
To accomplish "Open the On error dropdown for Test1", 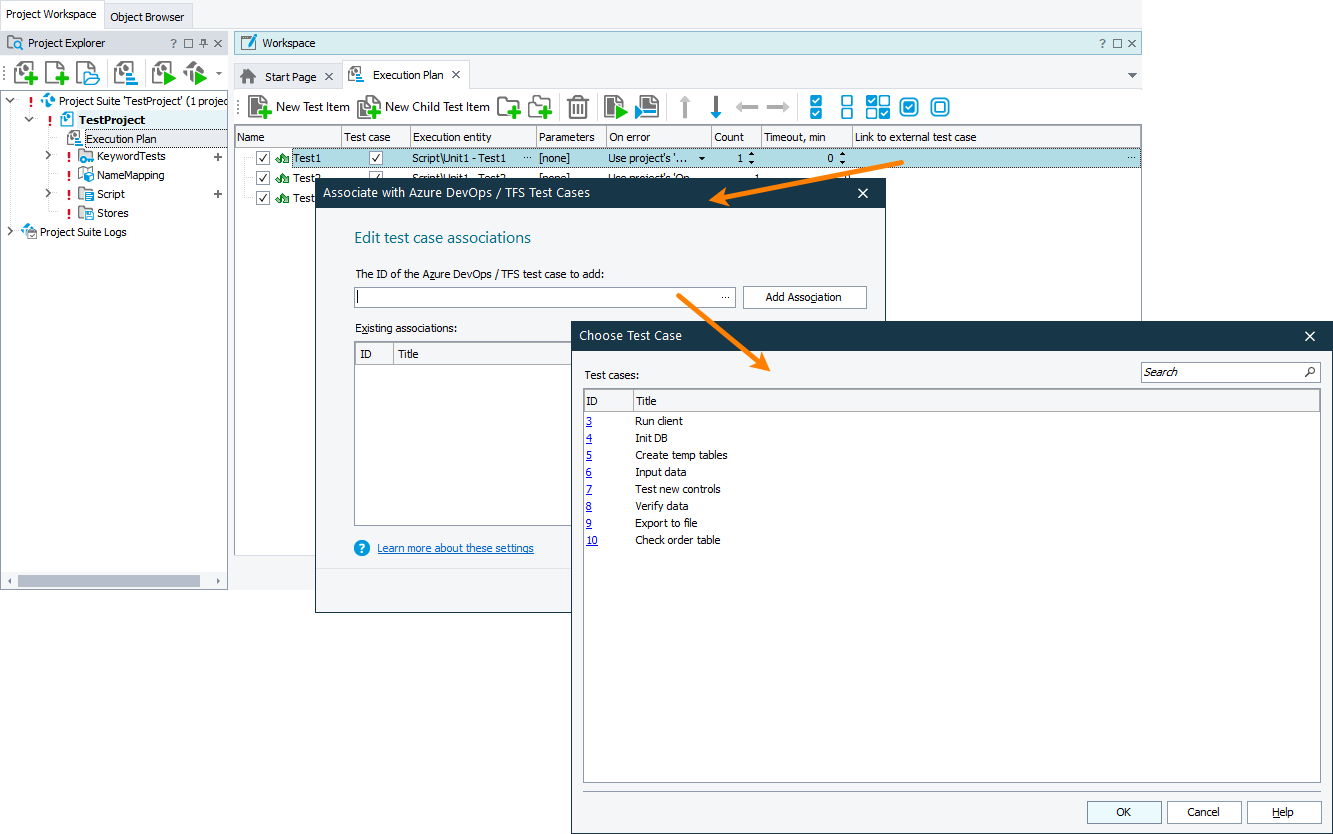I will (702, 157).
